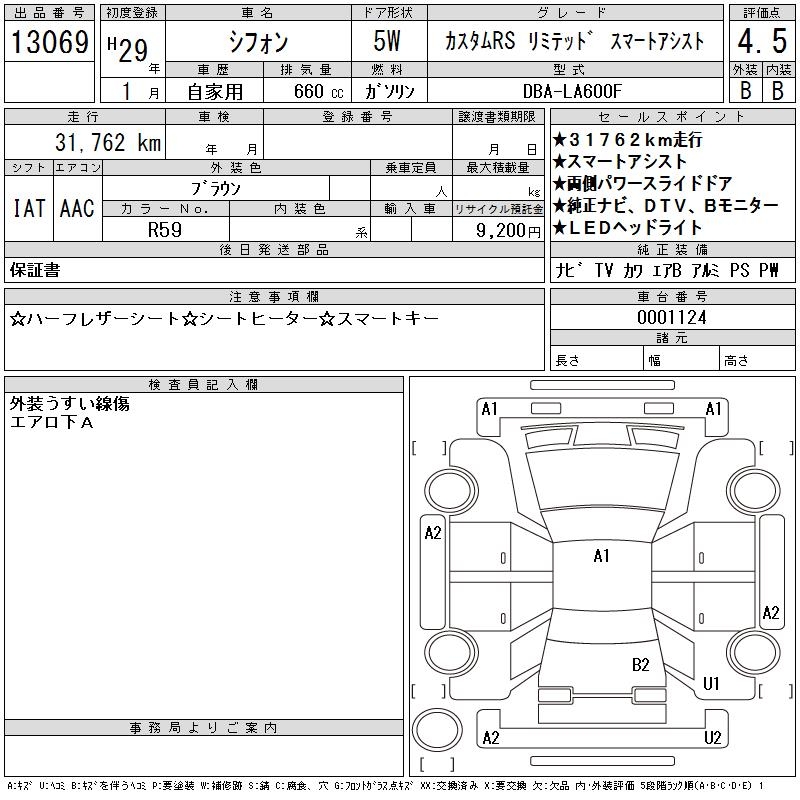Click the door shape 5W cell

point(389,41)
